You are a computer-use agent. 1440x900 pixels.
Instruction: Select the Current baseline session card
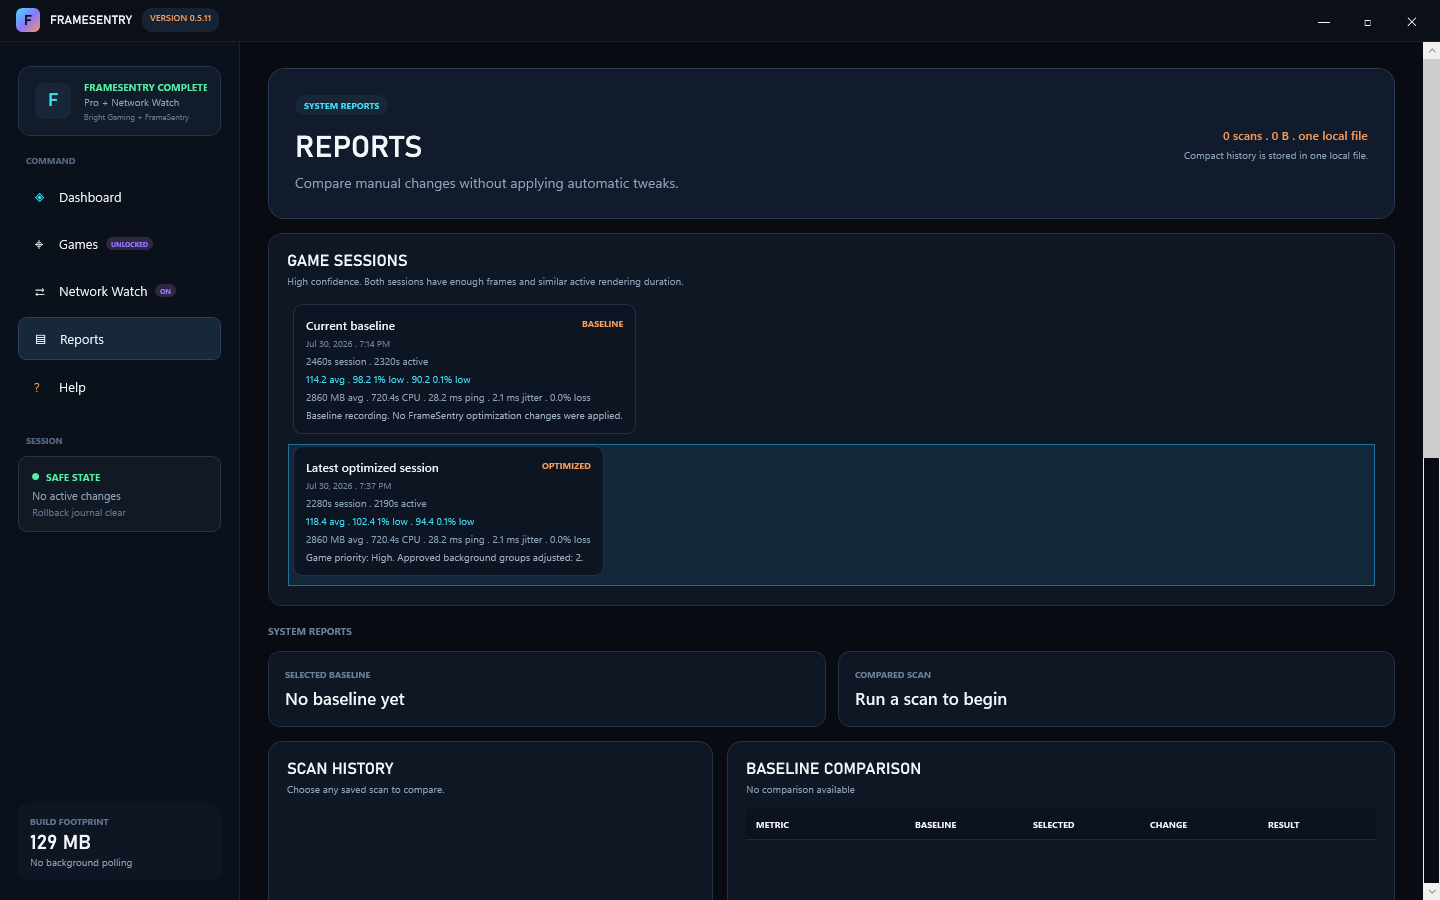[464, 369]
